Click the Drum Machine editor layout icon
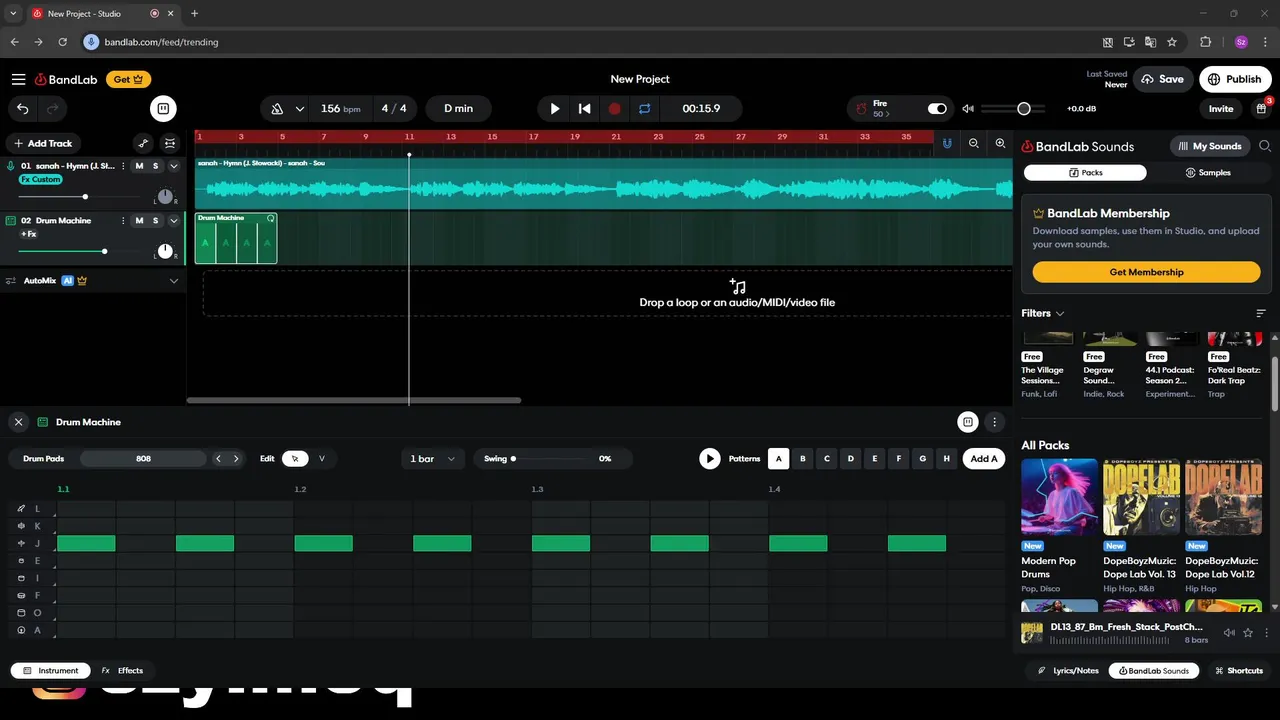The image size is (1280, 720). click(967, 422)
